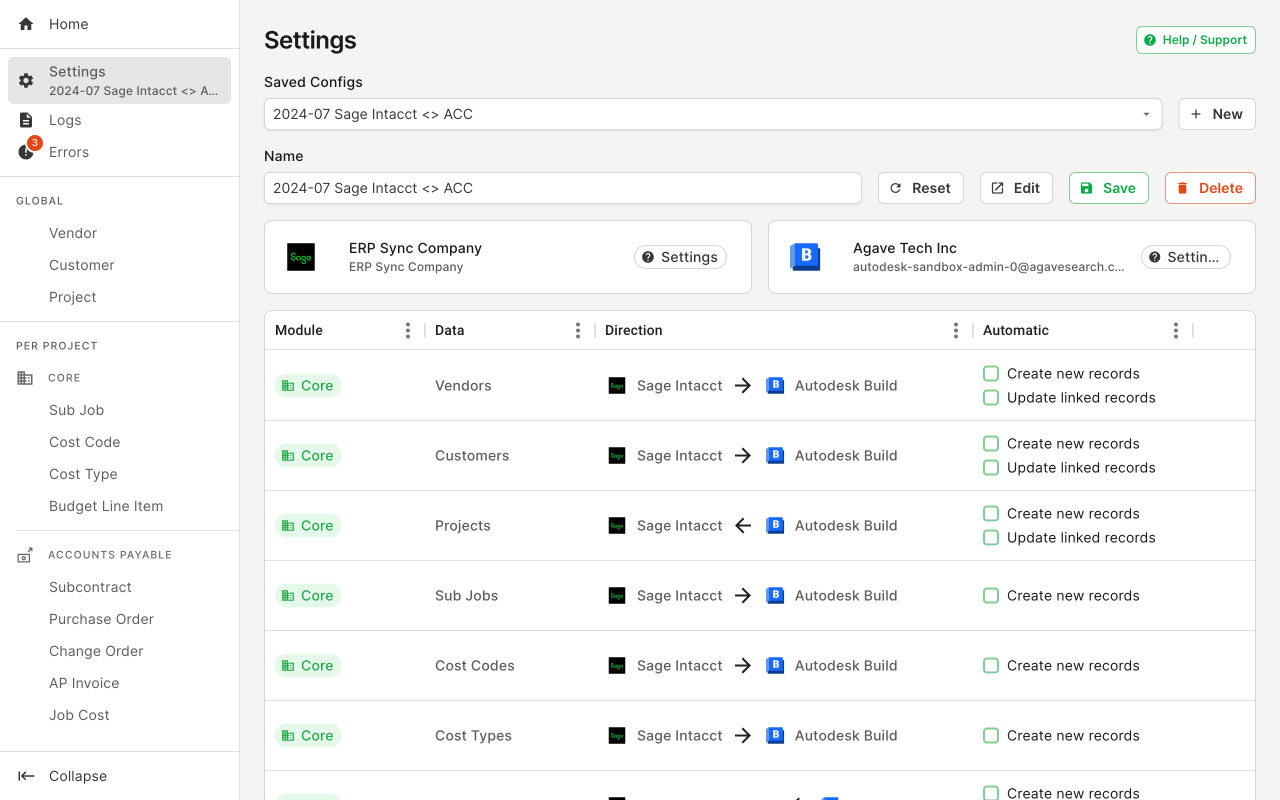This screenshot has width=1280, height=800.
Task: Enable Create new records for Projects
Action: [x=991, y=513]
